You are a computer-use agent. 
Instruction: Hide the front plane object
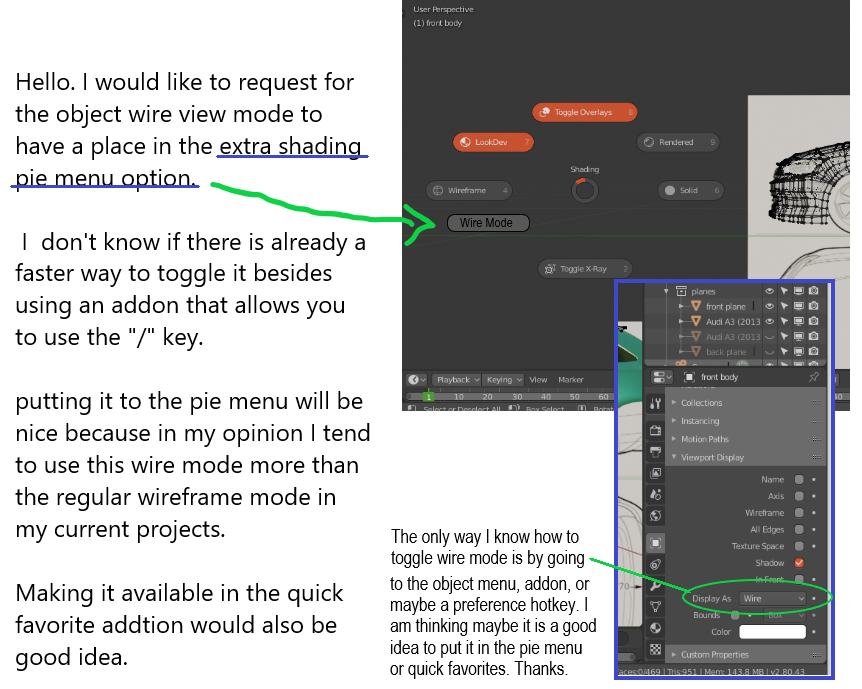coord(770,306)
